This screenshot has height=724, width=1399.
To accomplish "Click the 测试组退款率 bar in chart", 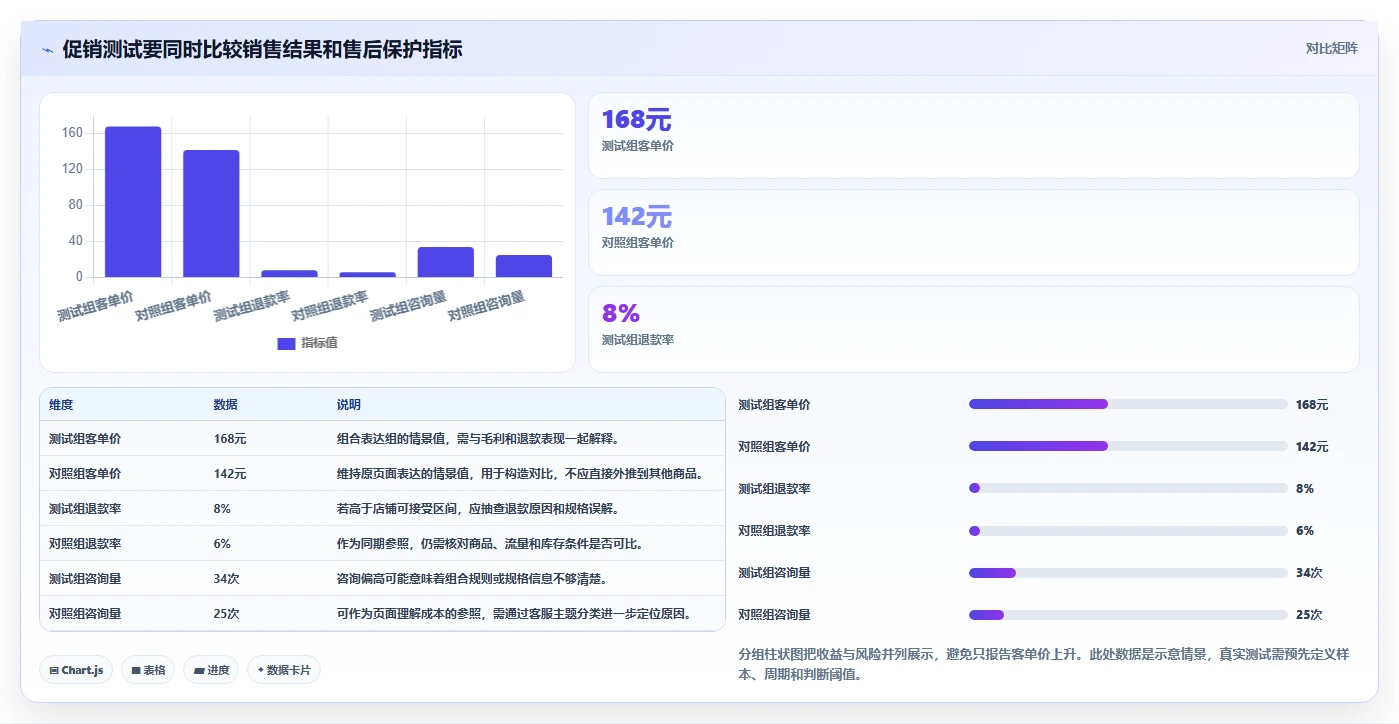I will click(289, 273).
